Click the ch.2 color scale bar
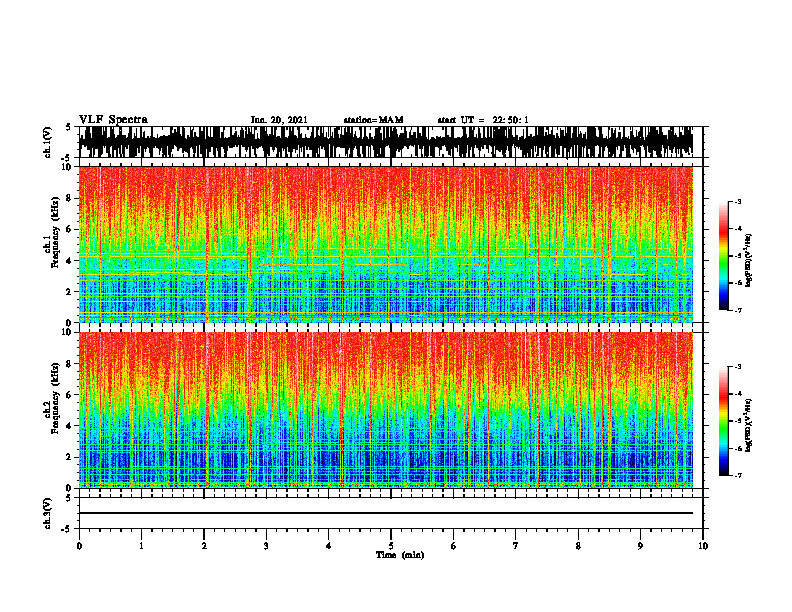The width and height of the screenshot is (792, 612). pyautogui.click(x=723, y=421)
